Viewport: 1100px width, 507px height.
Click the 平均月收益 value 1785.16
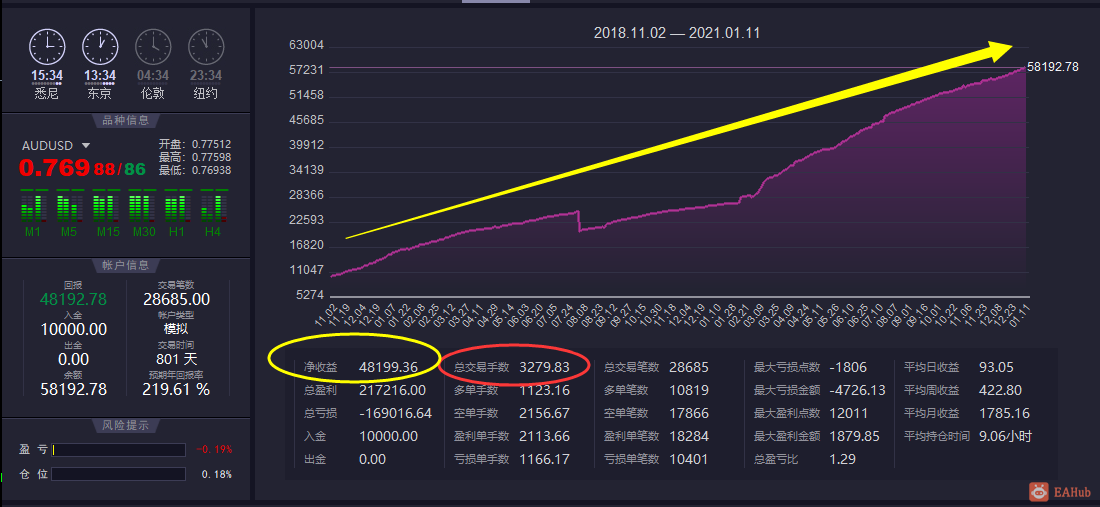tap(1004, 413)
